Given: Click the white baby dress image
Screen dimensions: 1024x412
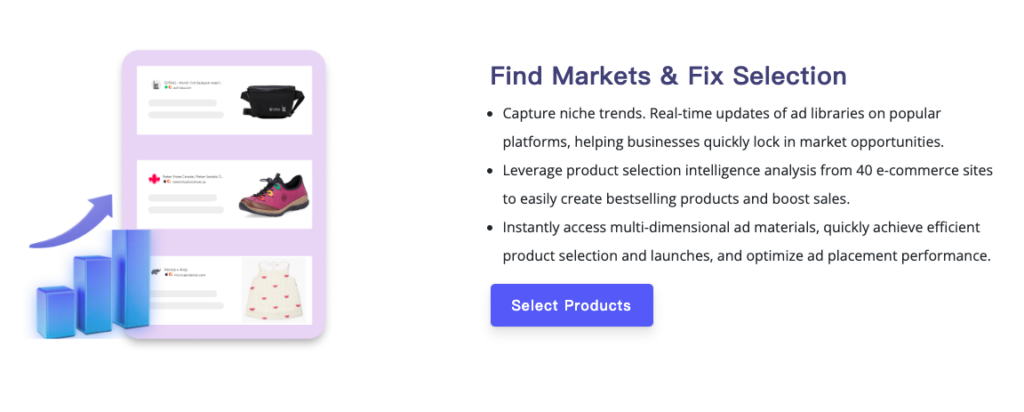Looking at the screenshot, I should tap(273, 289).
